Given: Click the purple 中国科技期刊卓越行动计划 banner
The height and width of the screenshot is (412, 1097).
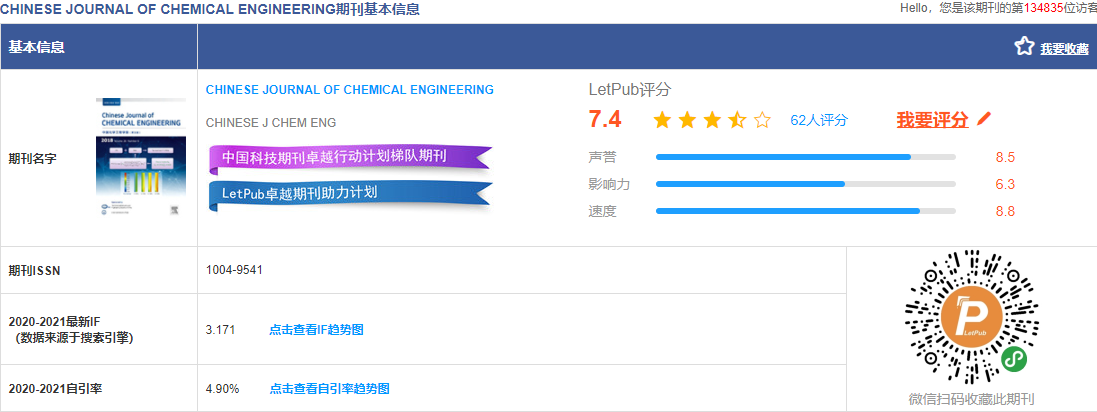Looking at the screenshot, I should pos(349,158).
